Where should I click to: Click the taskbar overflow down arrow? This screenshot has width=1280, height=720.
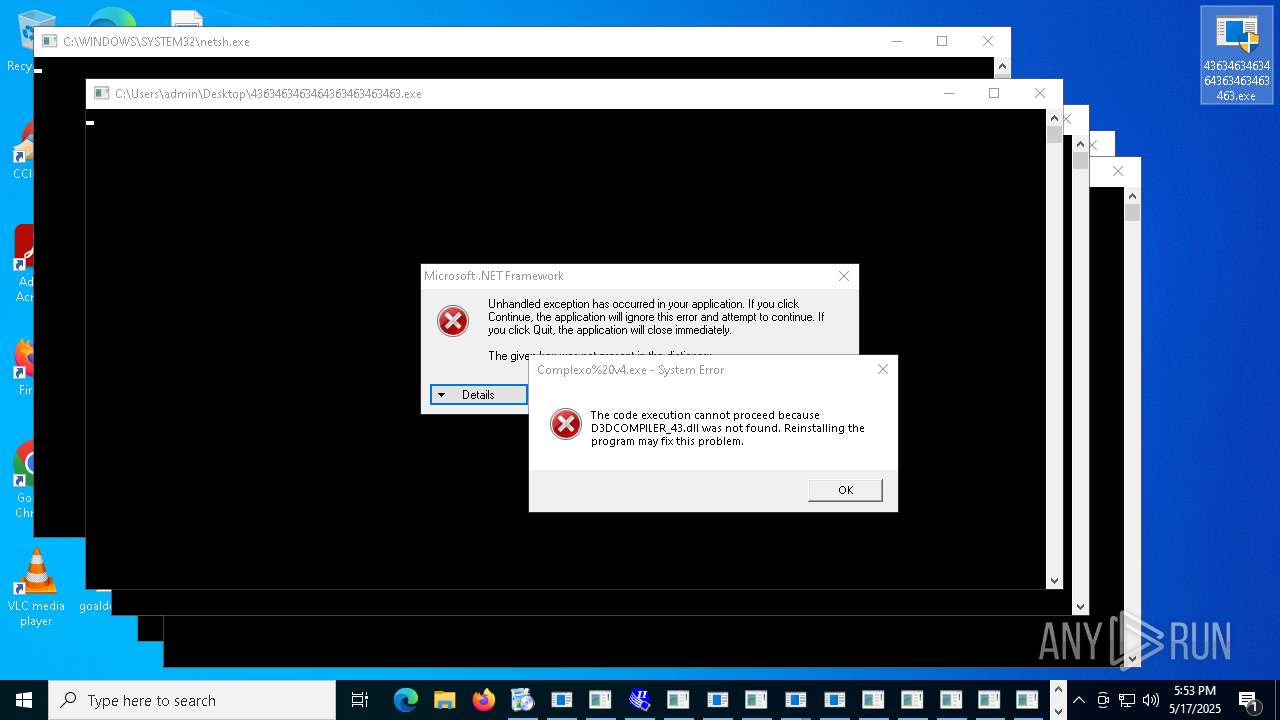click(x=1058, y=711)
